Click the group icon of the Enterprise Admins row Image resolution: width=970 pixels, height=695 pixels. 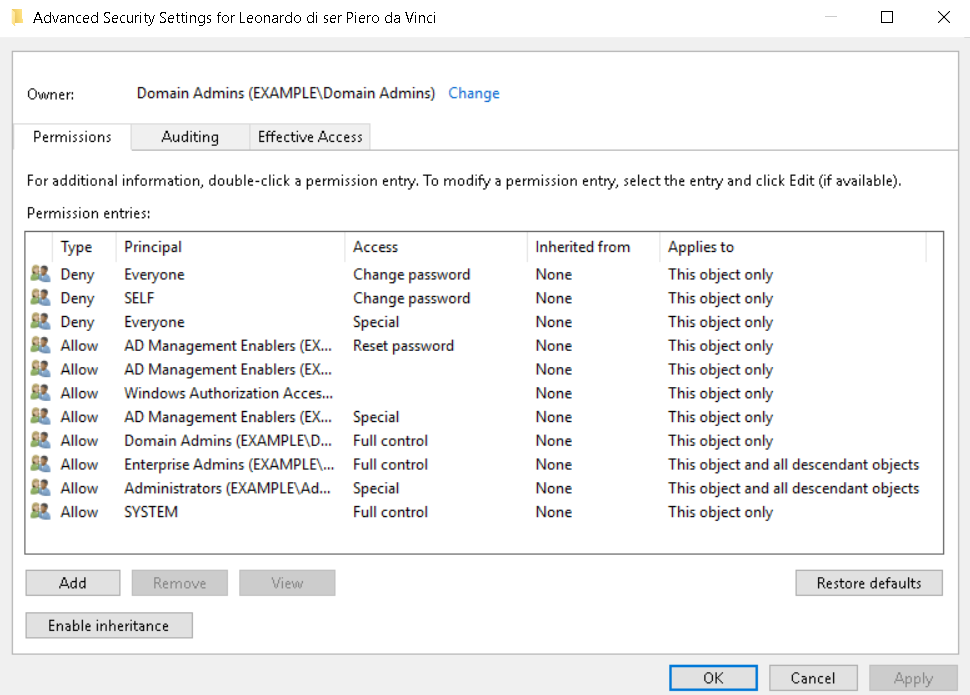[x=40, y=464]
